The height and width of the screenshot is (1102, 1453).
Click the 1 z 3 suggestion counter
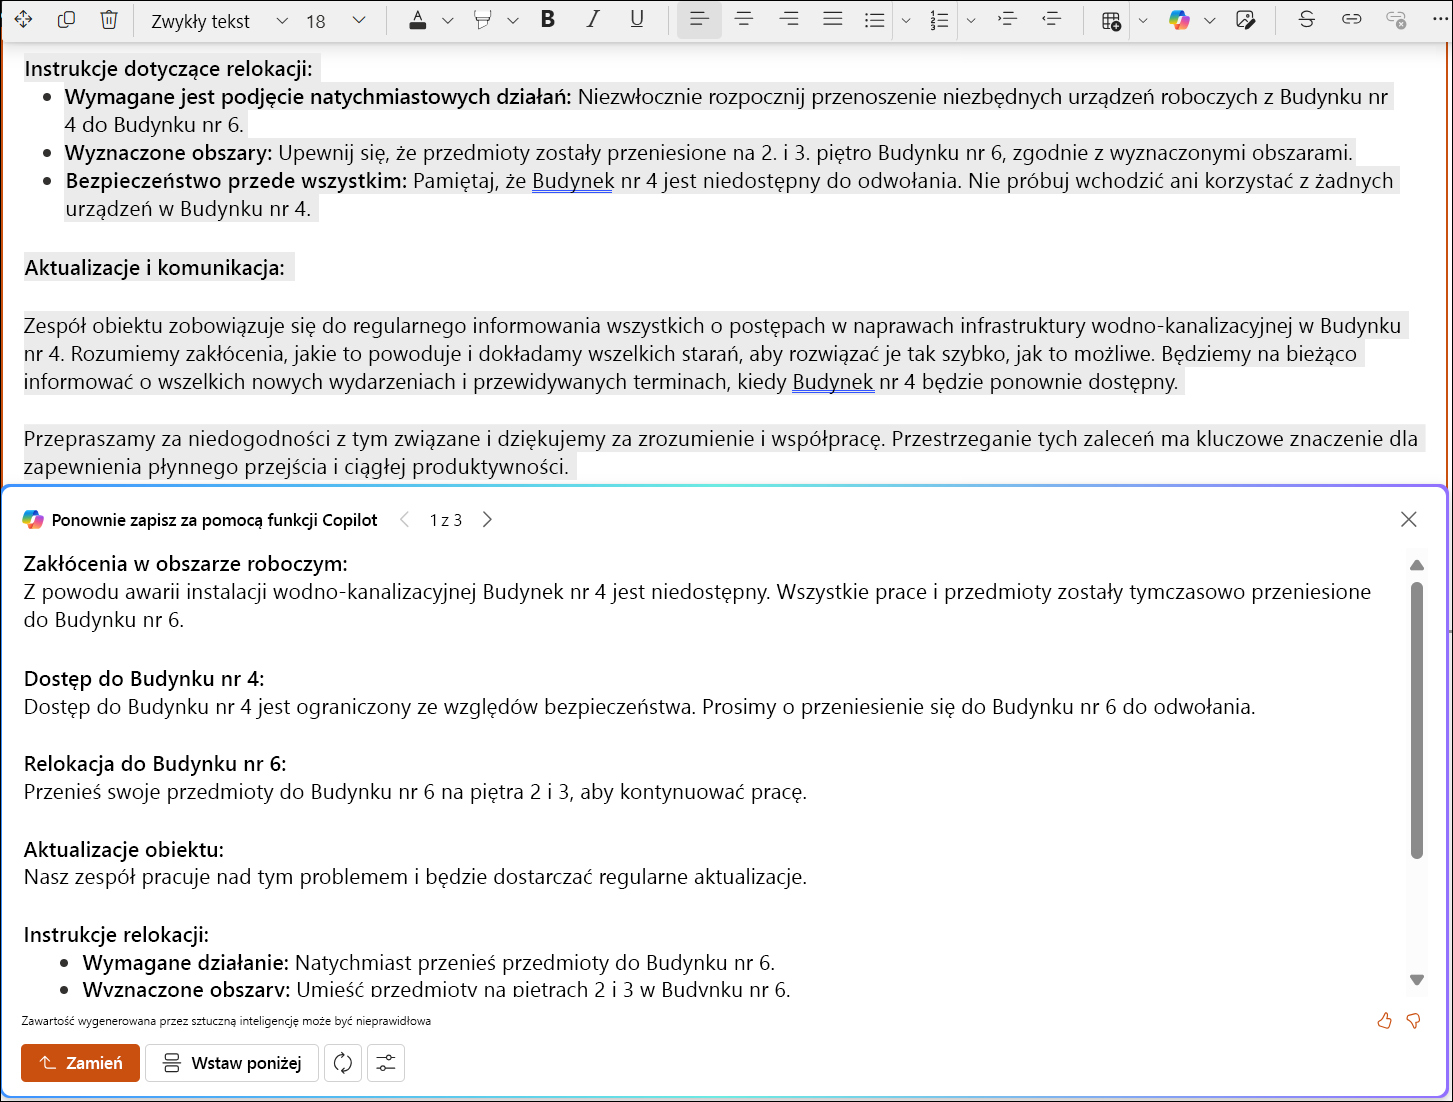446,520
